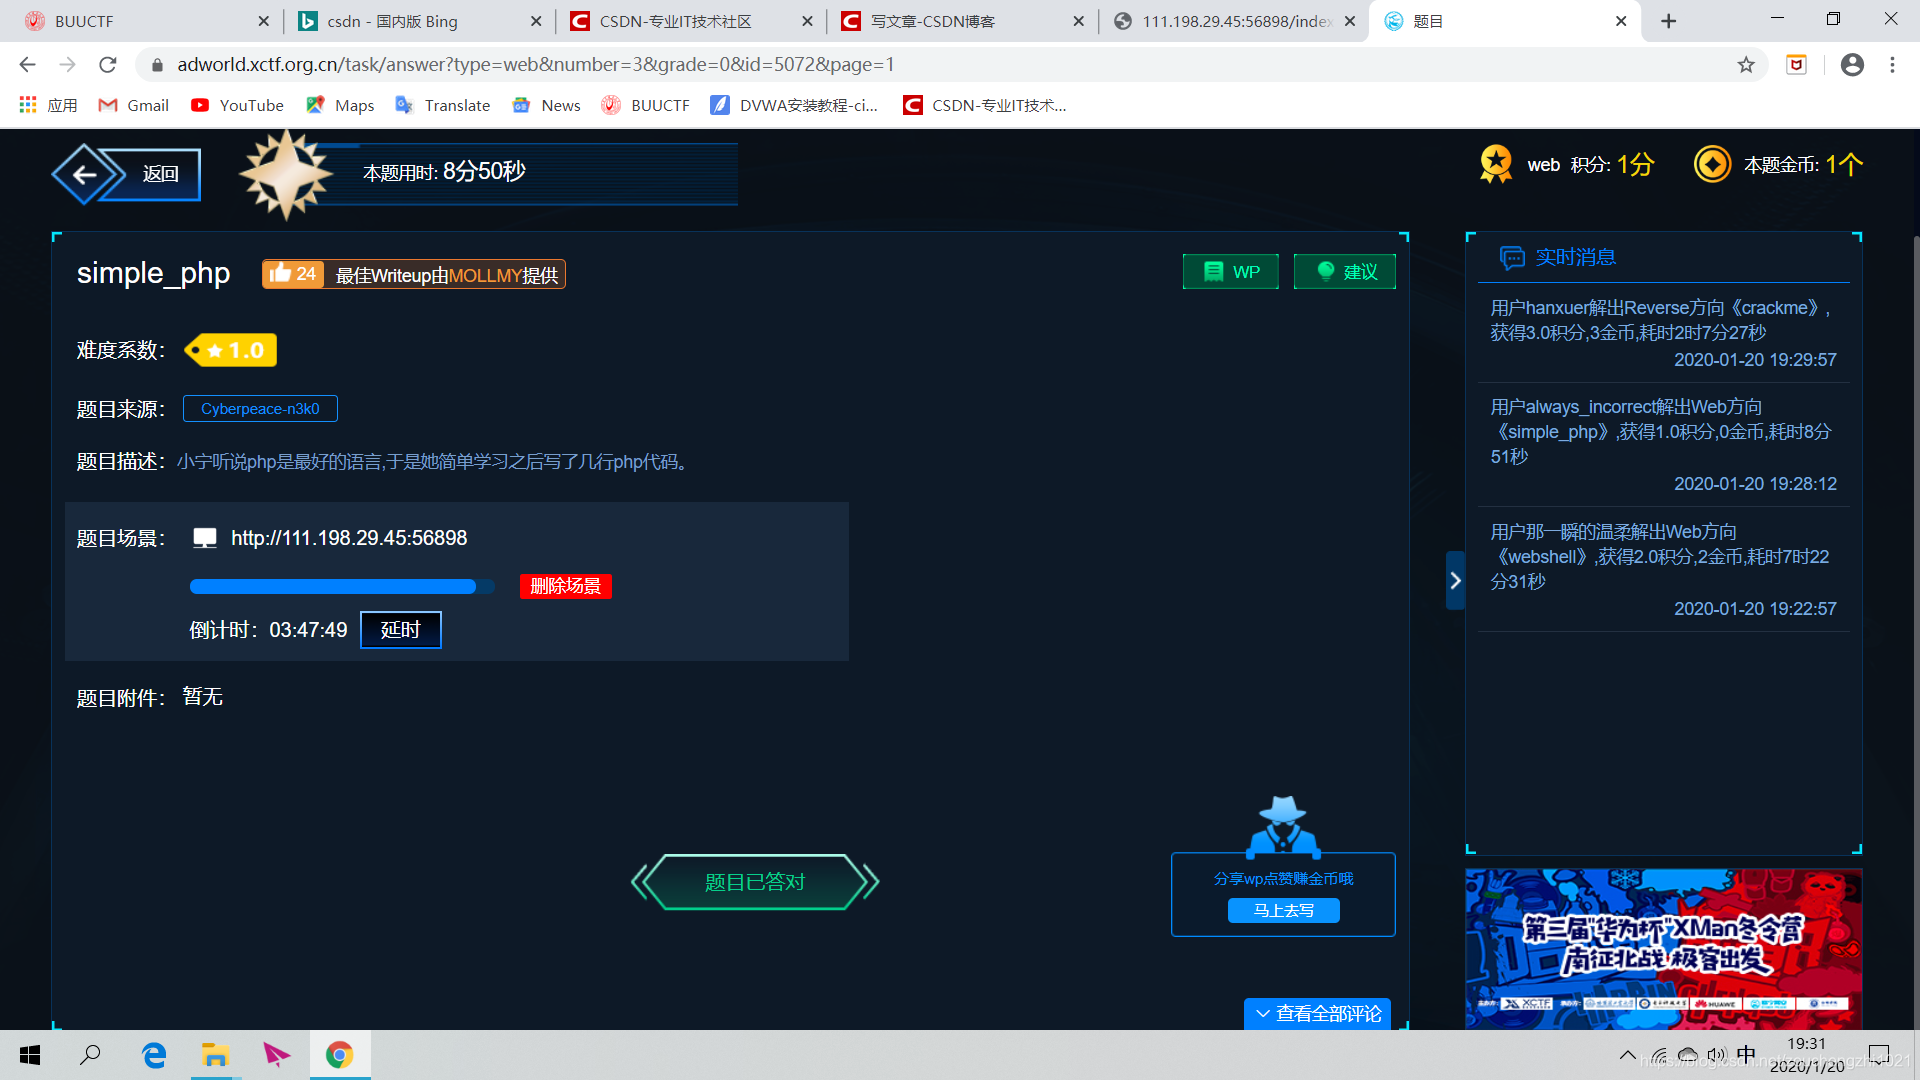Click the difficulty 1.0 star badge
The width and height of the screenshot is (1920, 1080).
click(x=231, y=350)
